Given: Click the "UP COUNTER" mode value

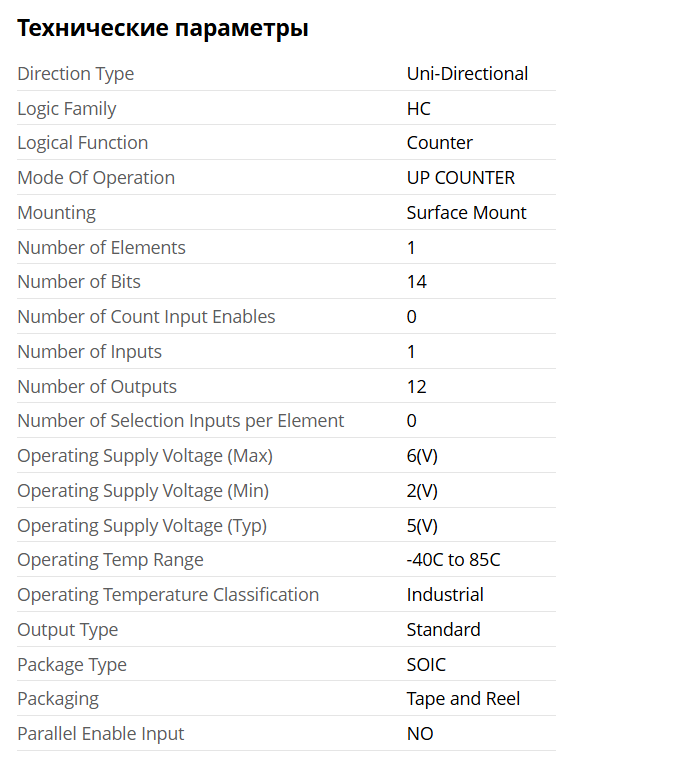Looking at the screenshot, I should (x=460, y=178).
